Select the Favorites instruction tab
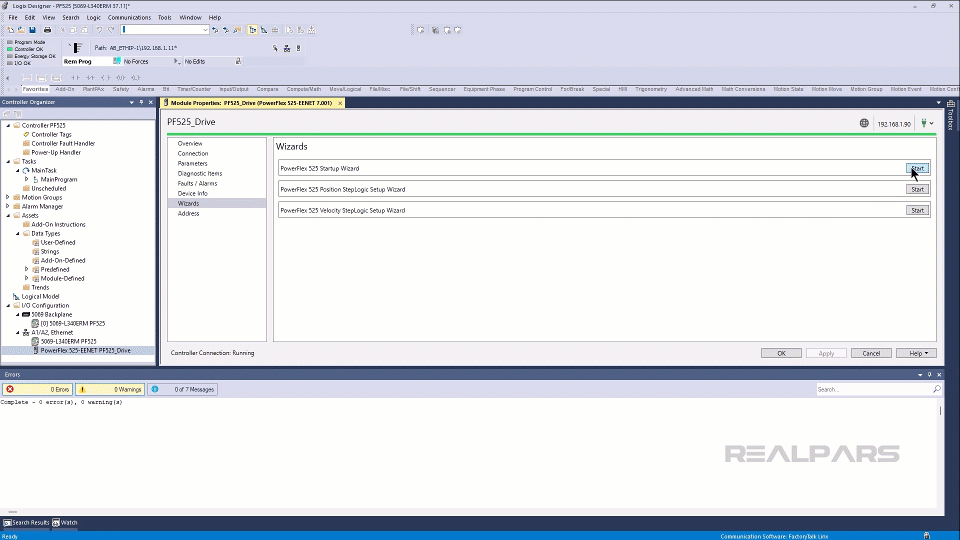The height and width of the screenshot is (540, 960). pyautogui.click(x=35, y=89)
